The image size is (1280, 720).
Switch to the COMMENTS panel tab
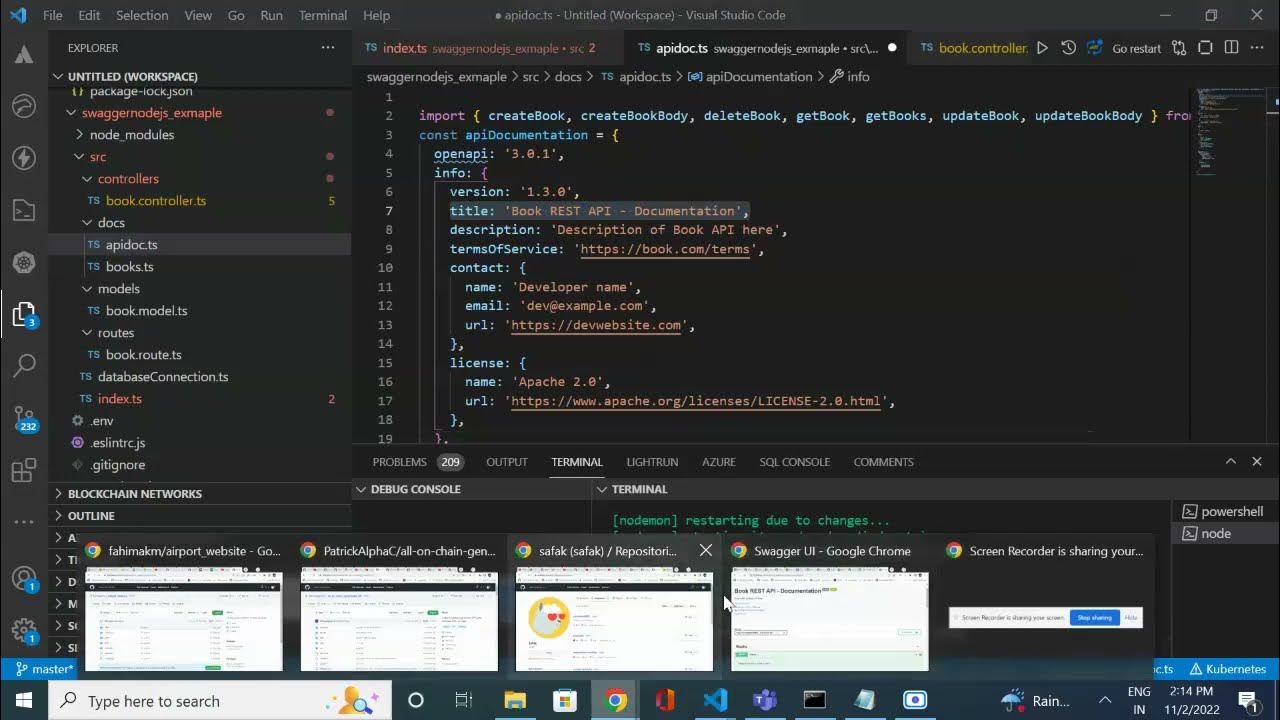click(x=884, y=462)
